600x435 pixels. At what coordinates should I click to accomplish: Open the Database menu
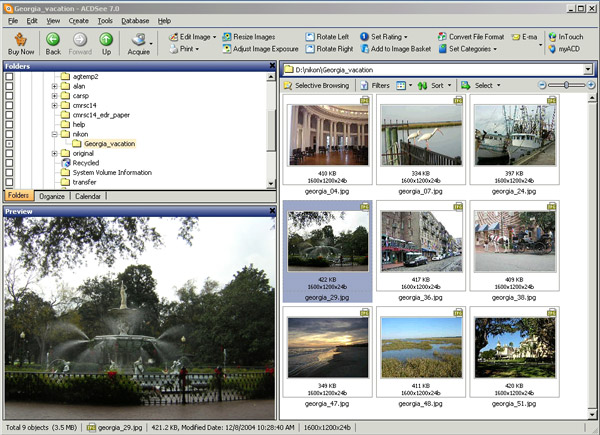(x=135, y=20)
